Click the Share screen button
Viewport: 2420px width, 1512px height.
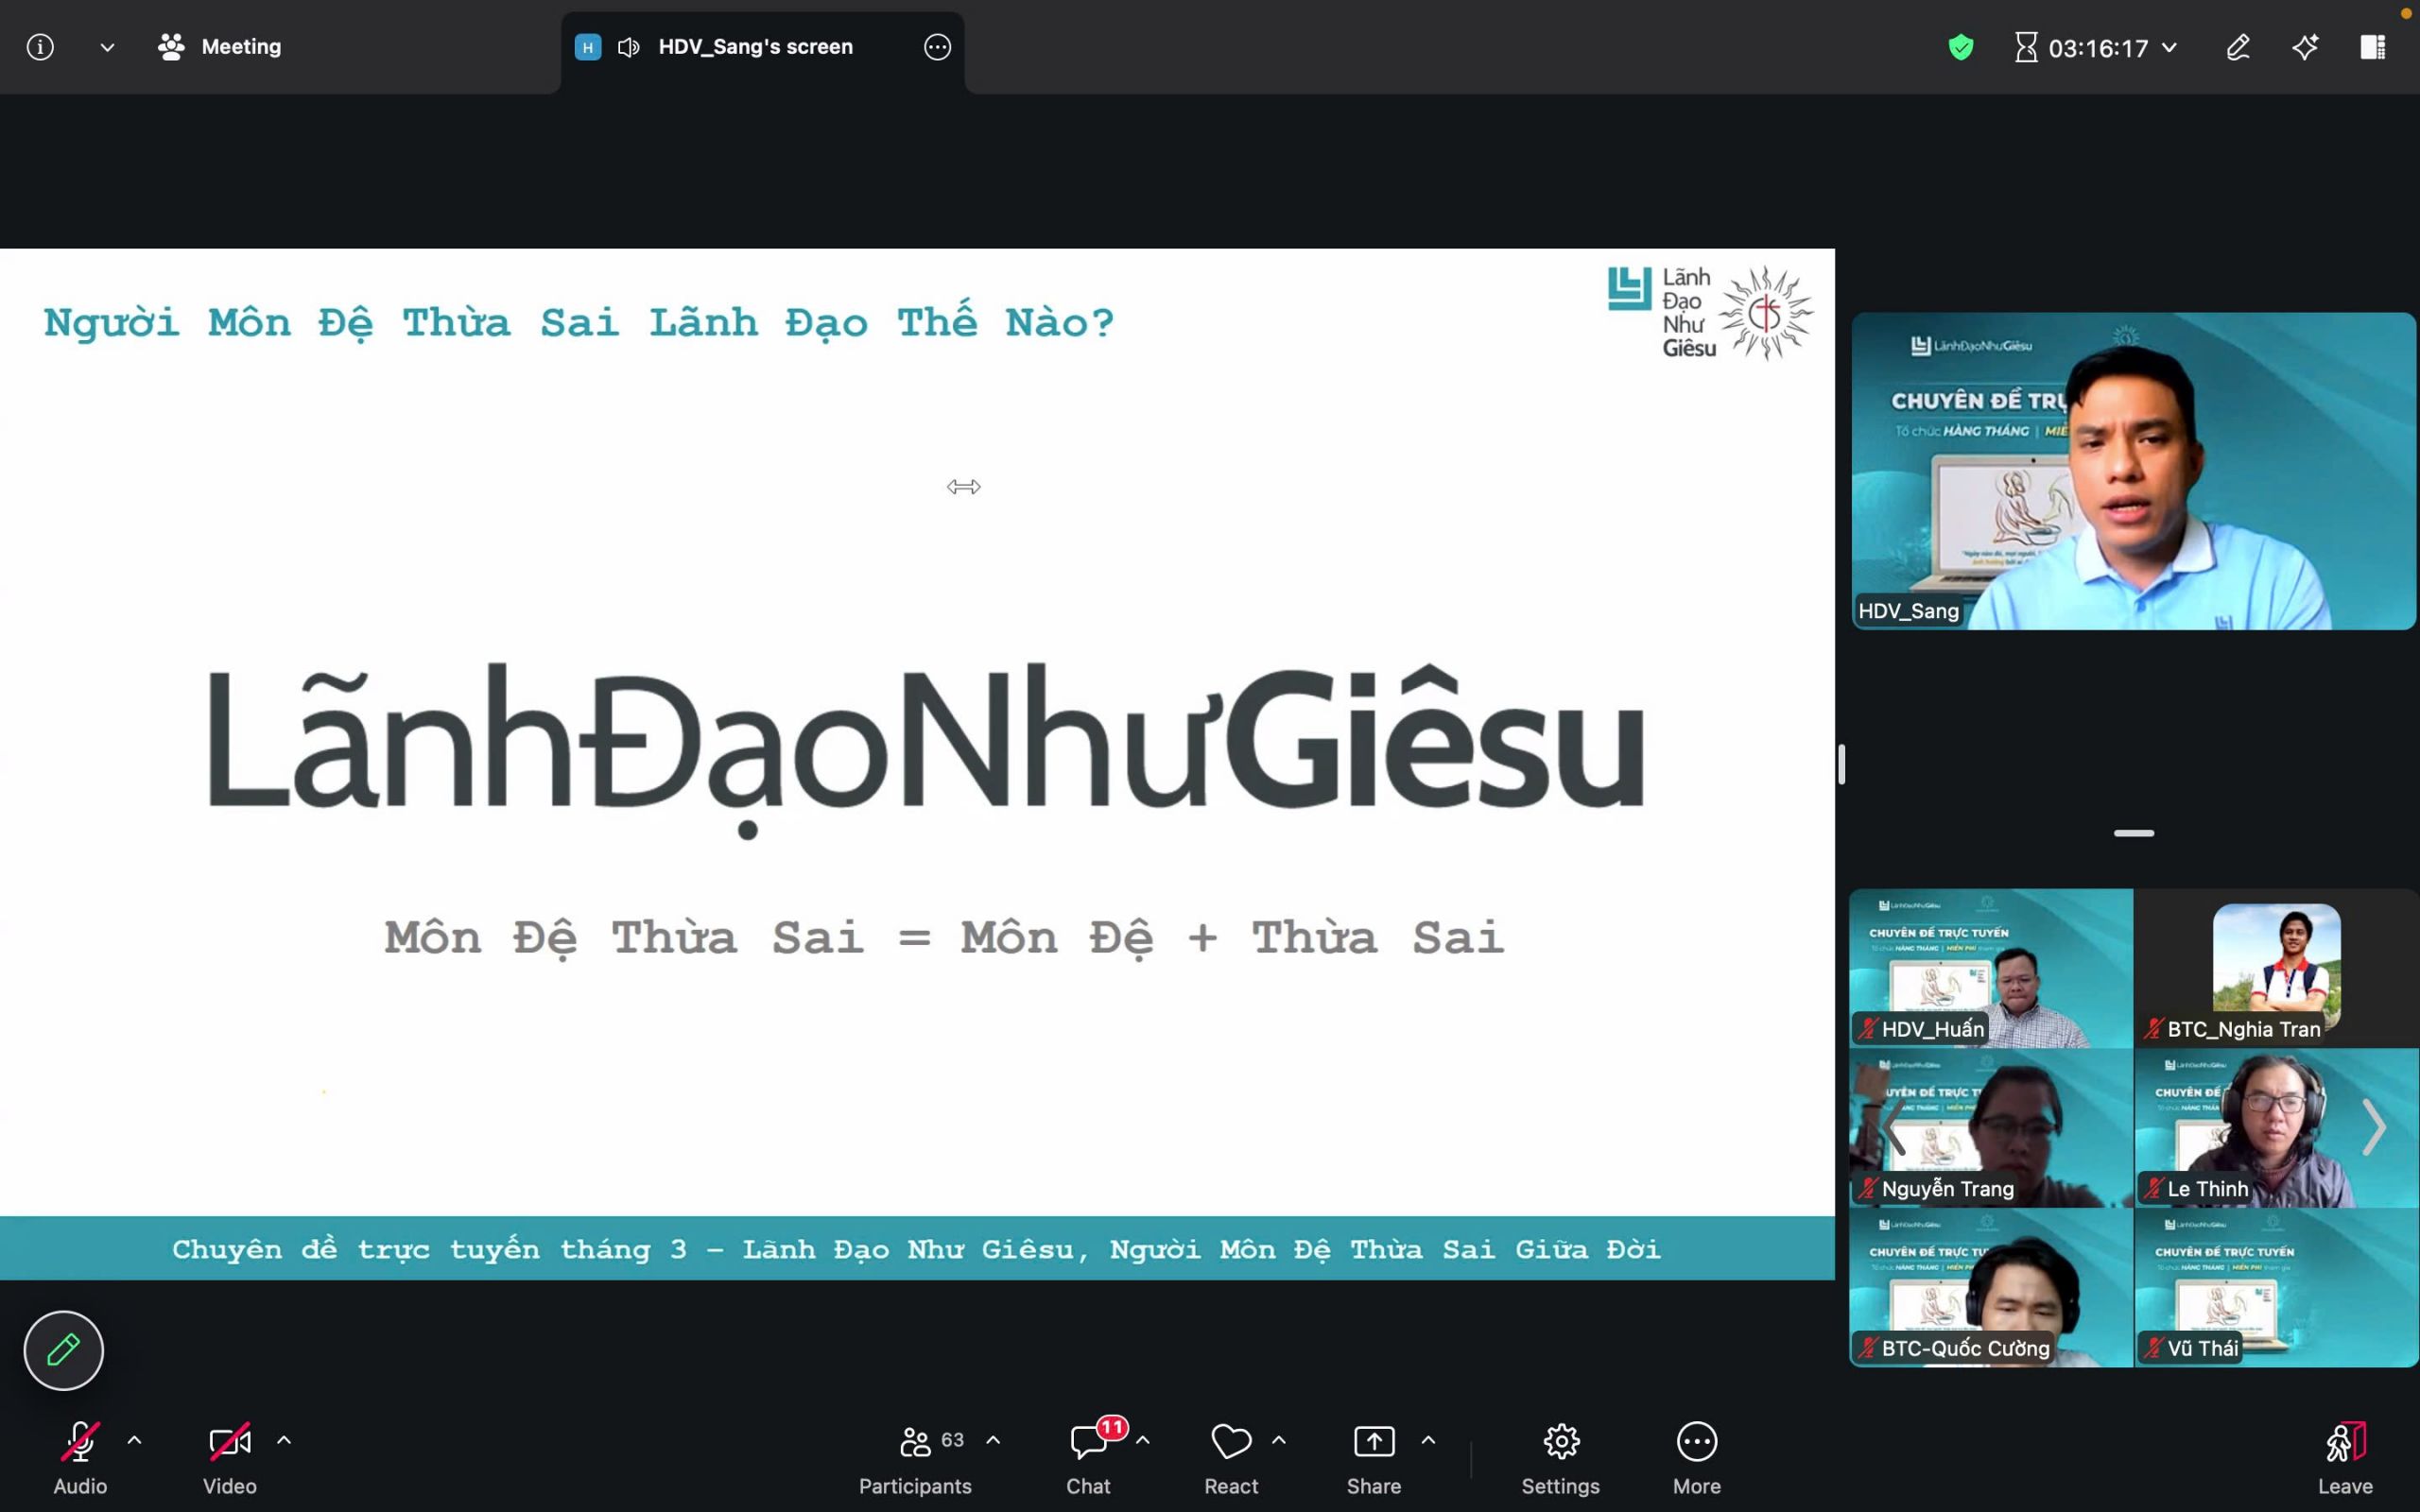click(1374, 1458)
